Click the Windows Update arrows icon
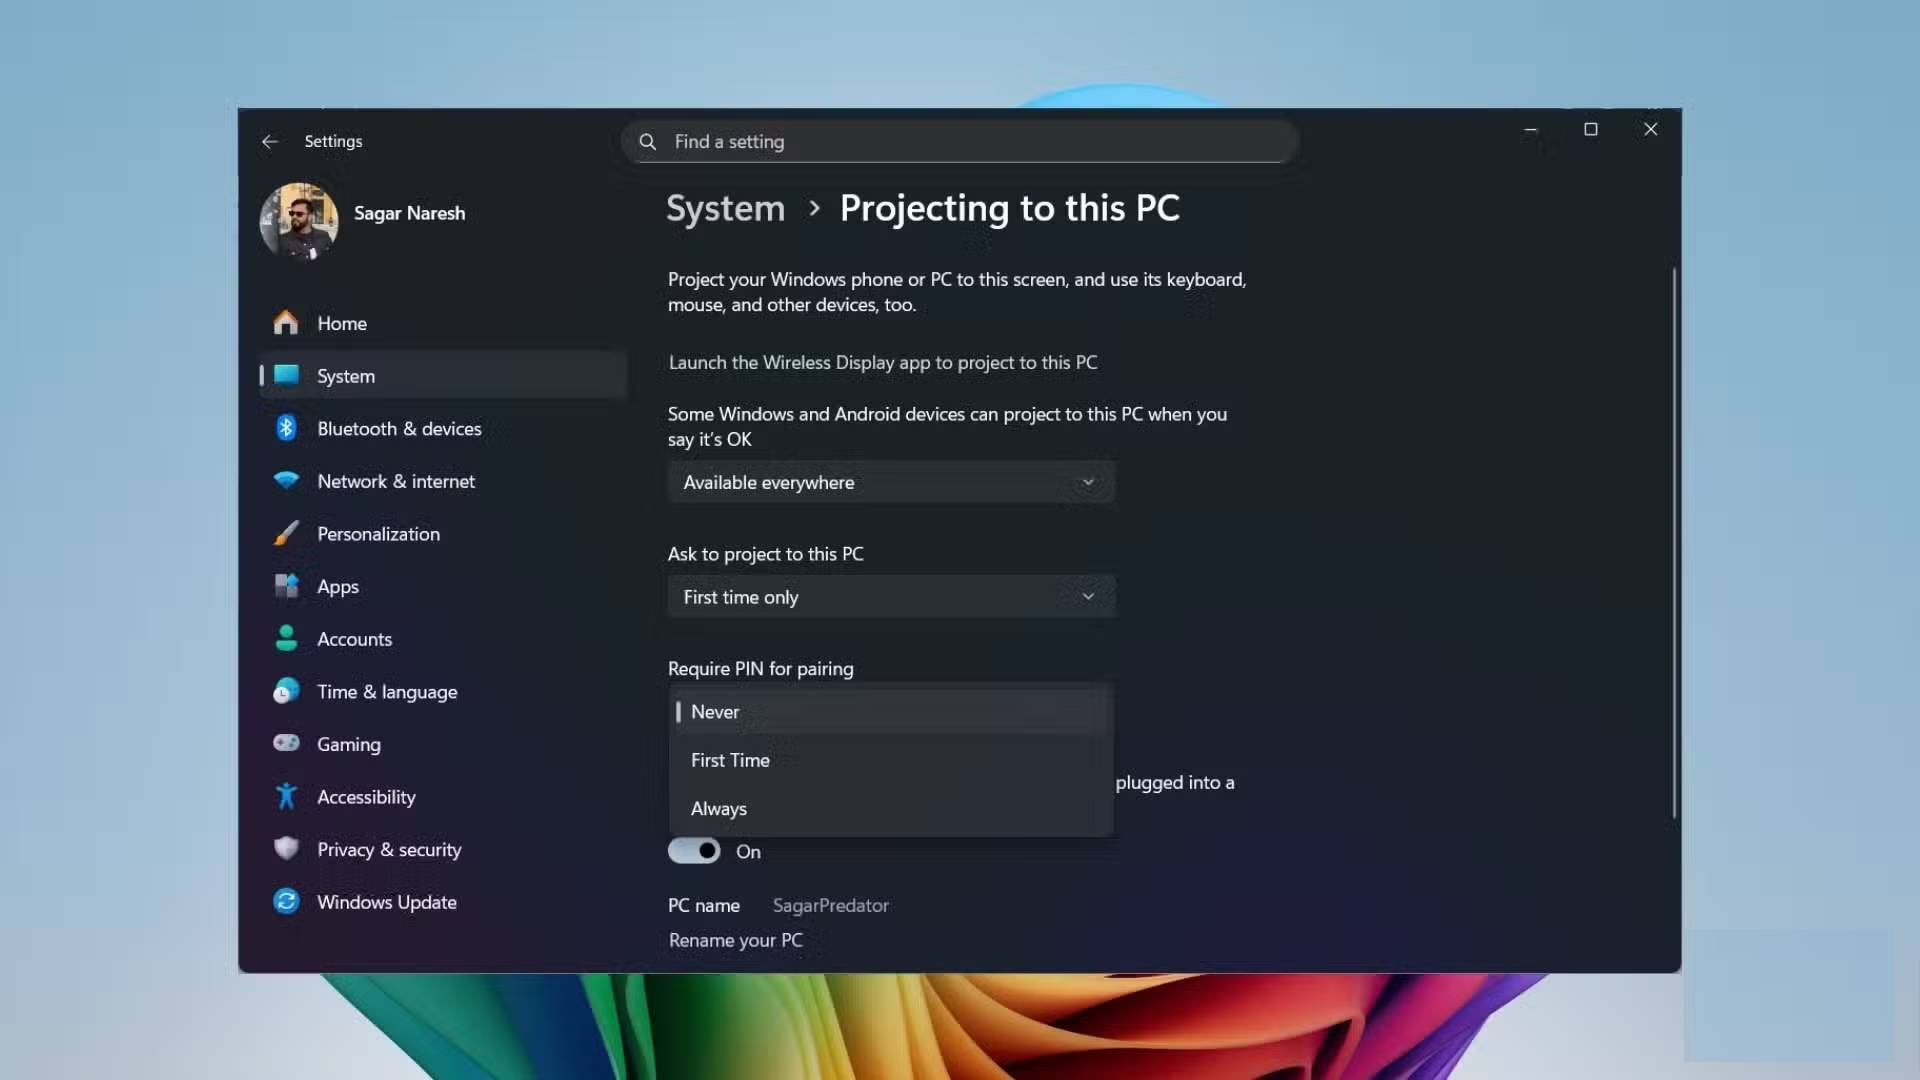Screen dimensions: 1920x1080 286,902
